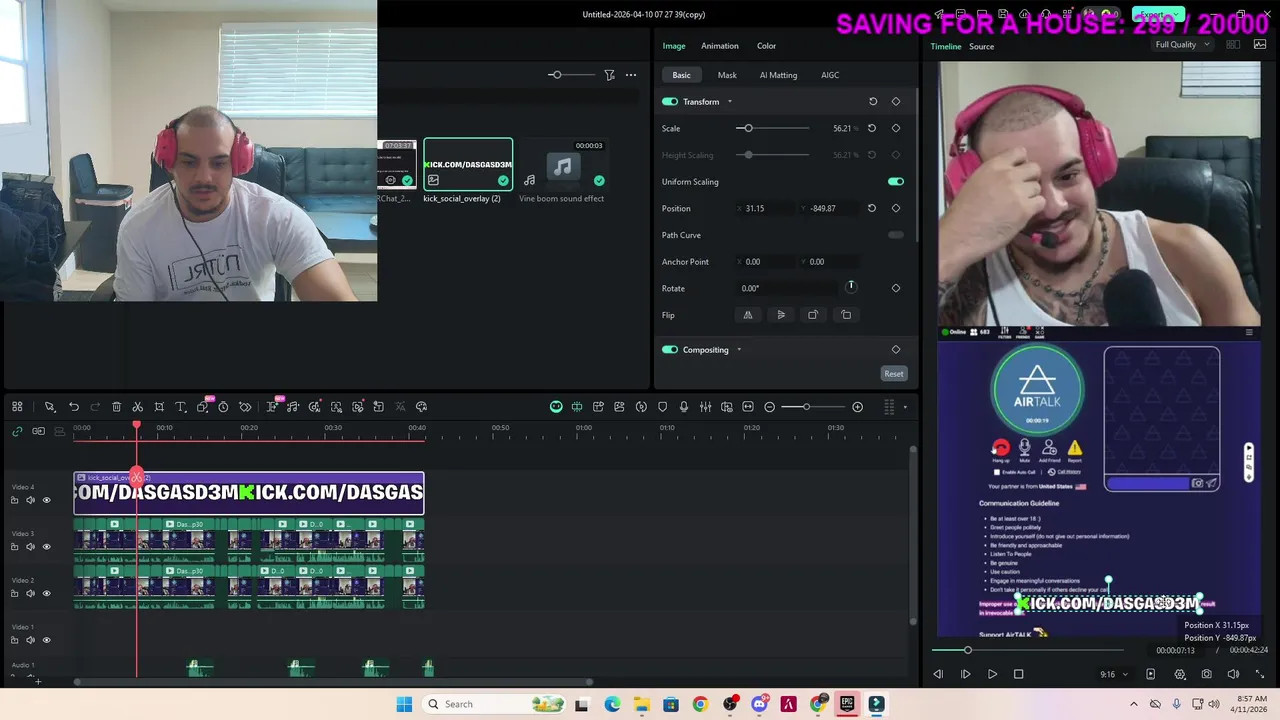Viewport: 1280px width, 720px height.
Task: Open timeline layout grid icon
Action: tap(17, 407)
